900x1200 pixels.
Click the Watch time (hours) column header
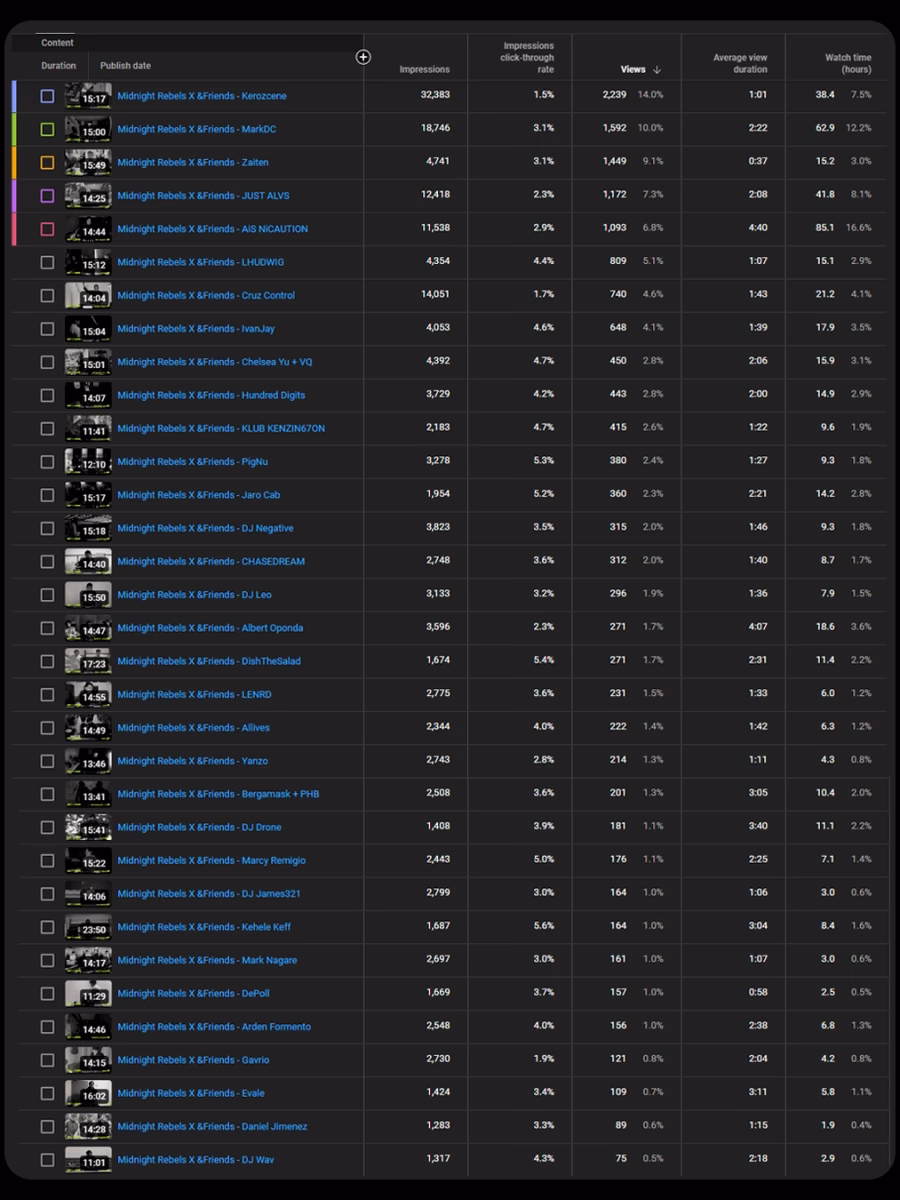847,64
